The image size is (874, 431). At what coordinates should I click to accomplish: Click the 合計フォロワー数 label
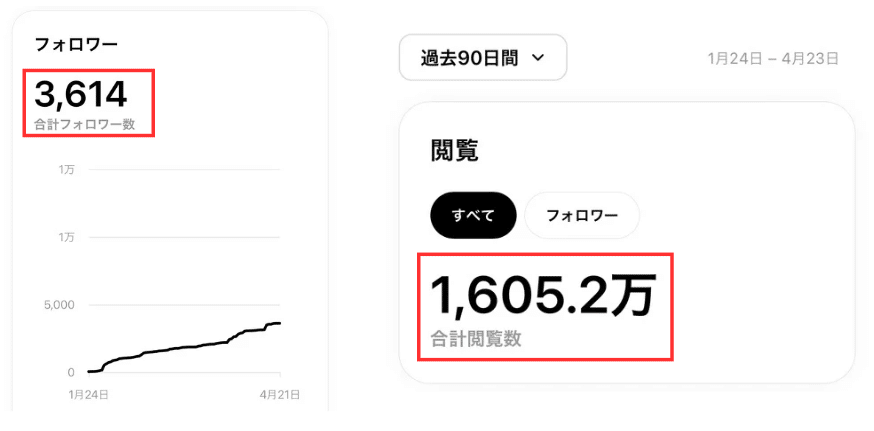pos(84,125)
